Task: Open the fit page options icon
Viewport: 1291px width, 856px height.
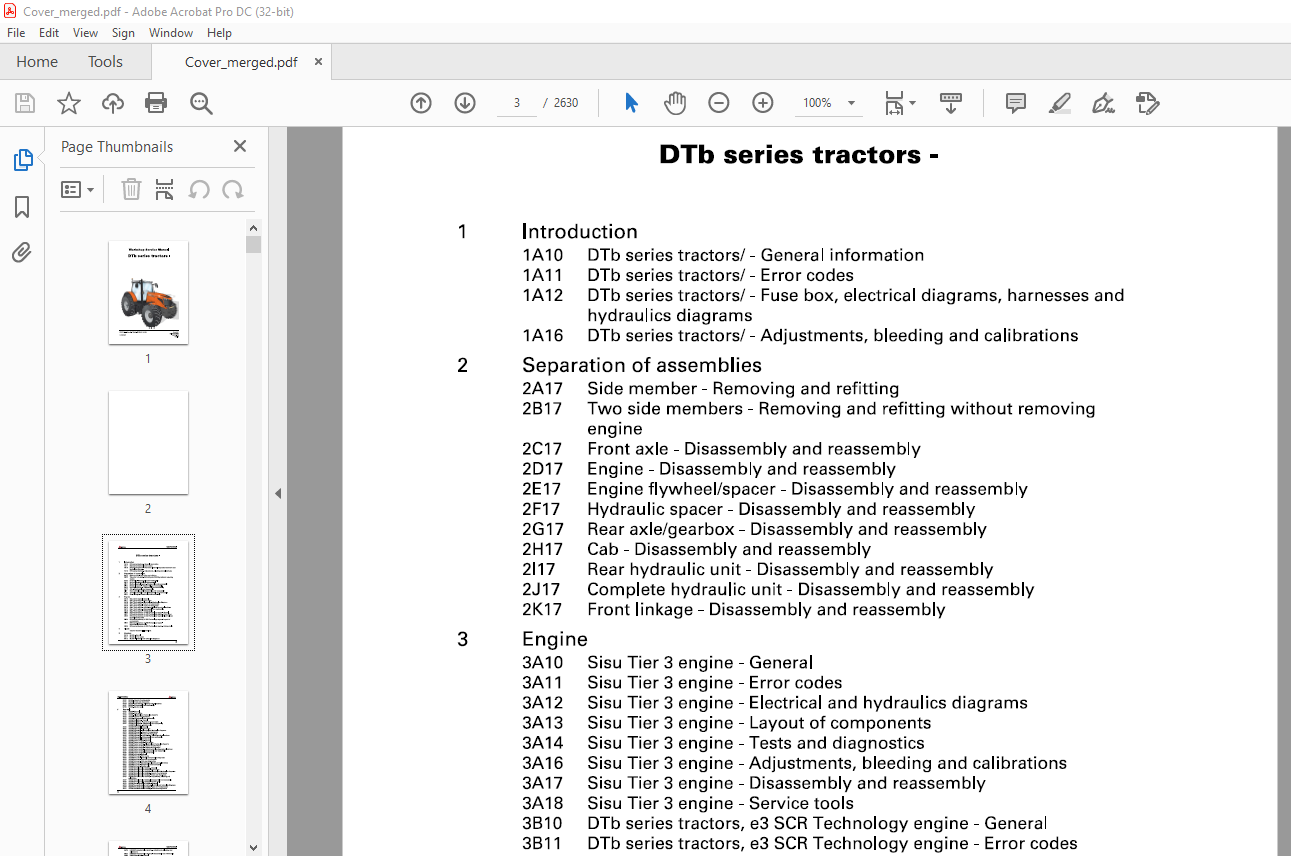Action: 899,103
